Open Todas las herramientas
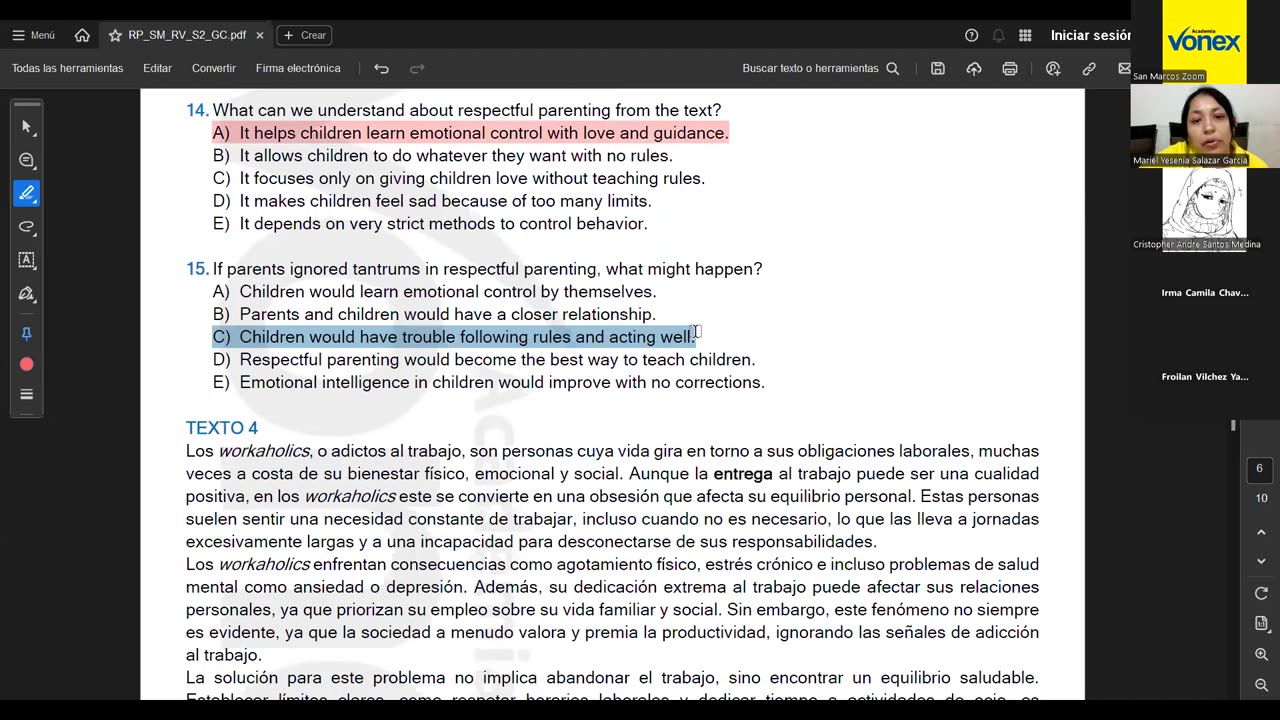Image resolution: width=1280 pixels, height=720 pixels. [67, 68]
